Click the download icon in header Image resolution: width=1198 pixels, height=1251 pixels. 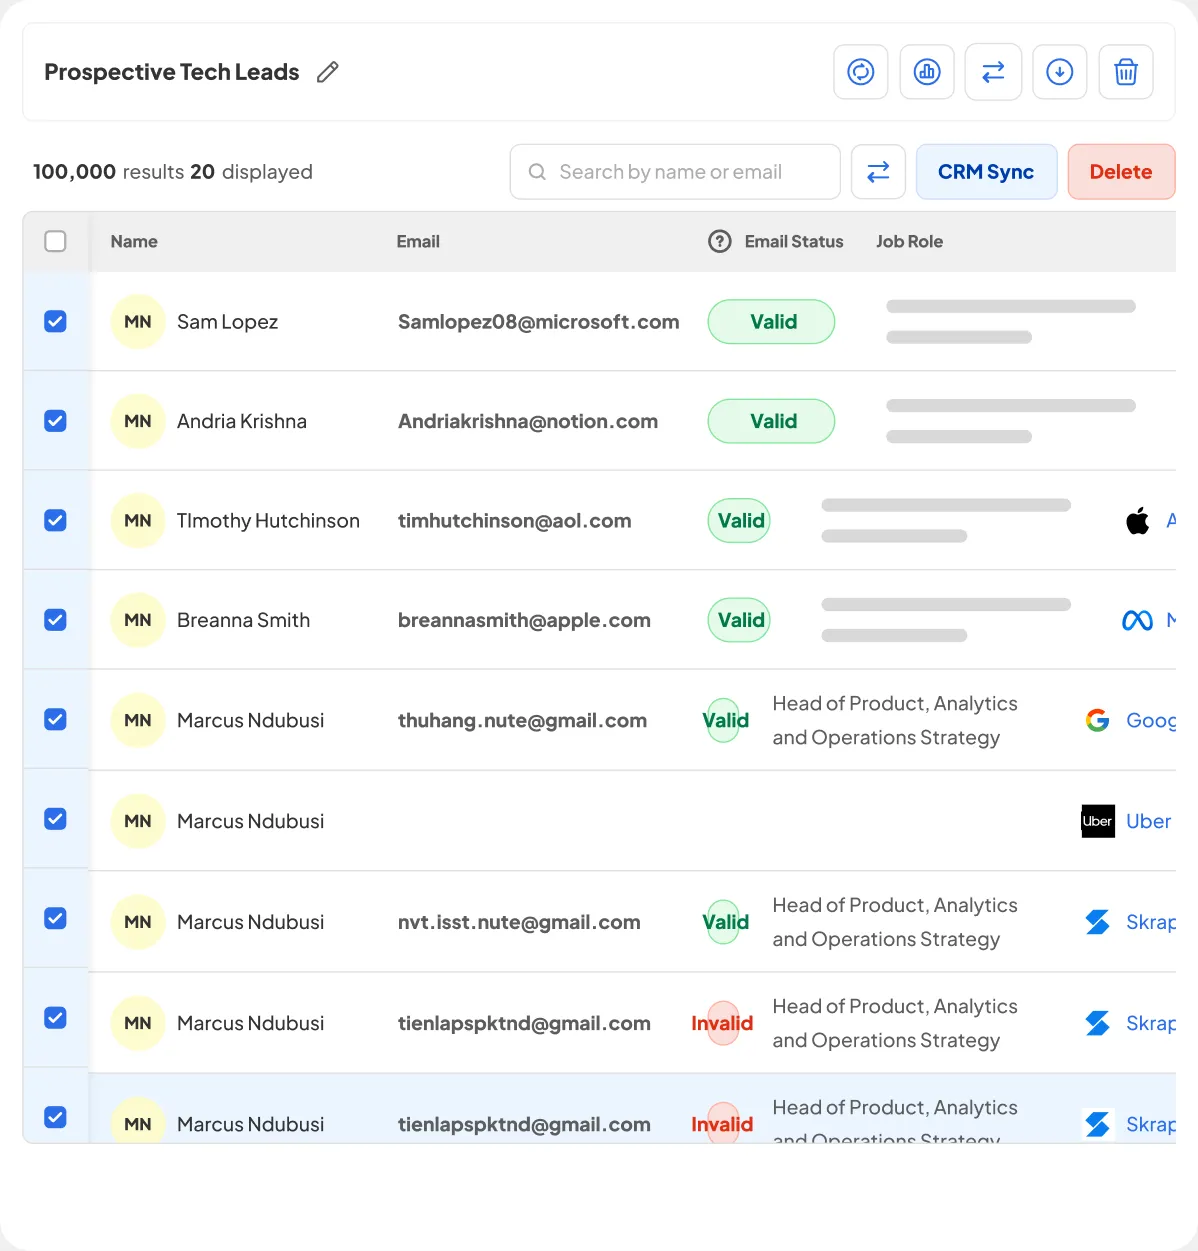(1059, 72)
